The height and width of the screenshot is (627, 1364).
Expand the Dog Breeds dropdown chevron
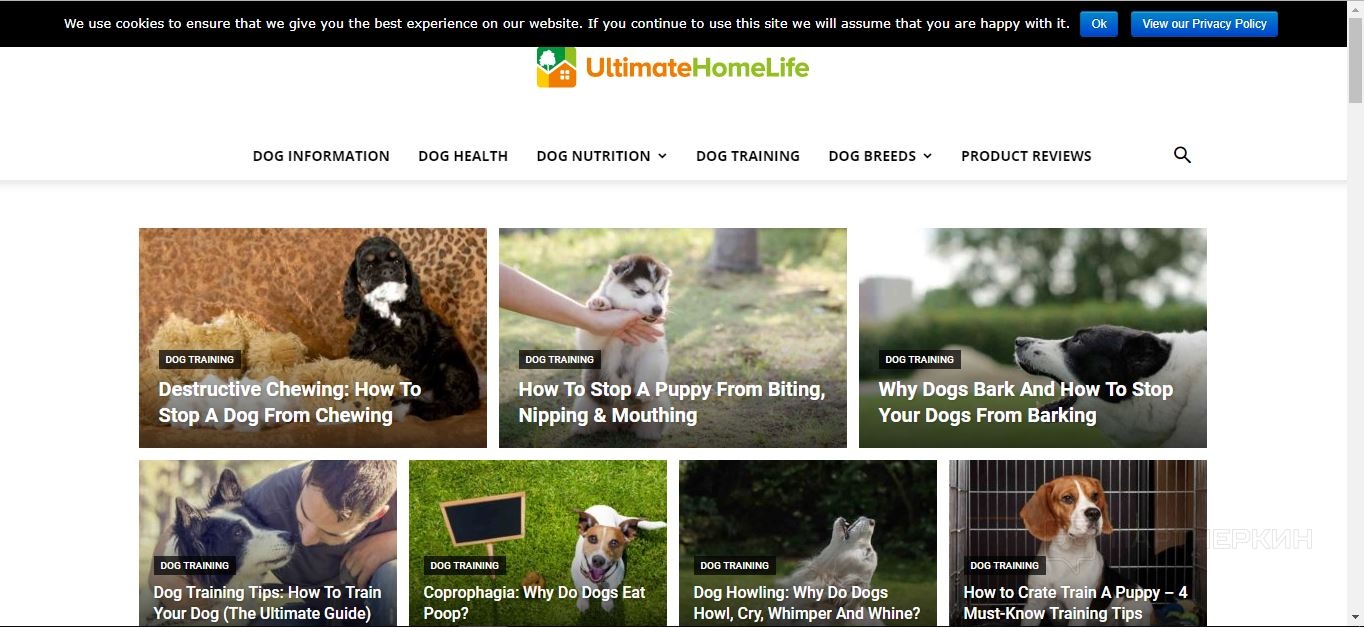(927, 156)
